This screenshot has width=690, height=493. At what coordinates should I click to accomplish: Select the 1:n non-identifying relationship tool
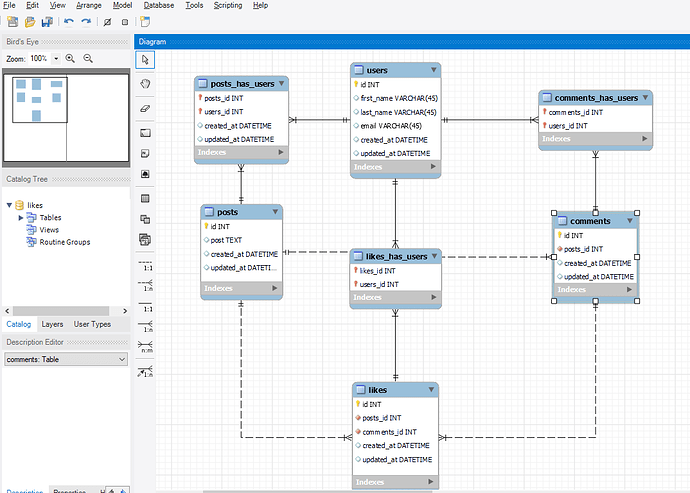tap(146, 286)
